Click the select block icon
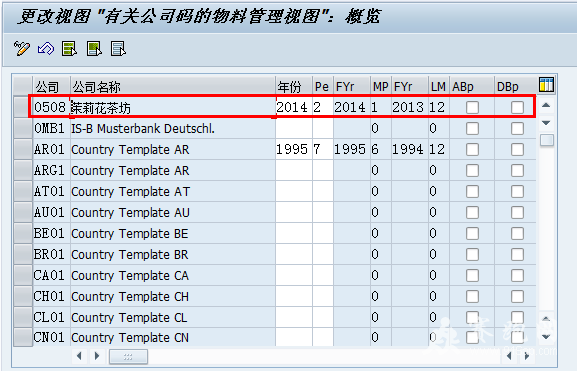 pos(94,49)
